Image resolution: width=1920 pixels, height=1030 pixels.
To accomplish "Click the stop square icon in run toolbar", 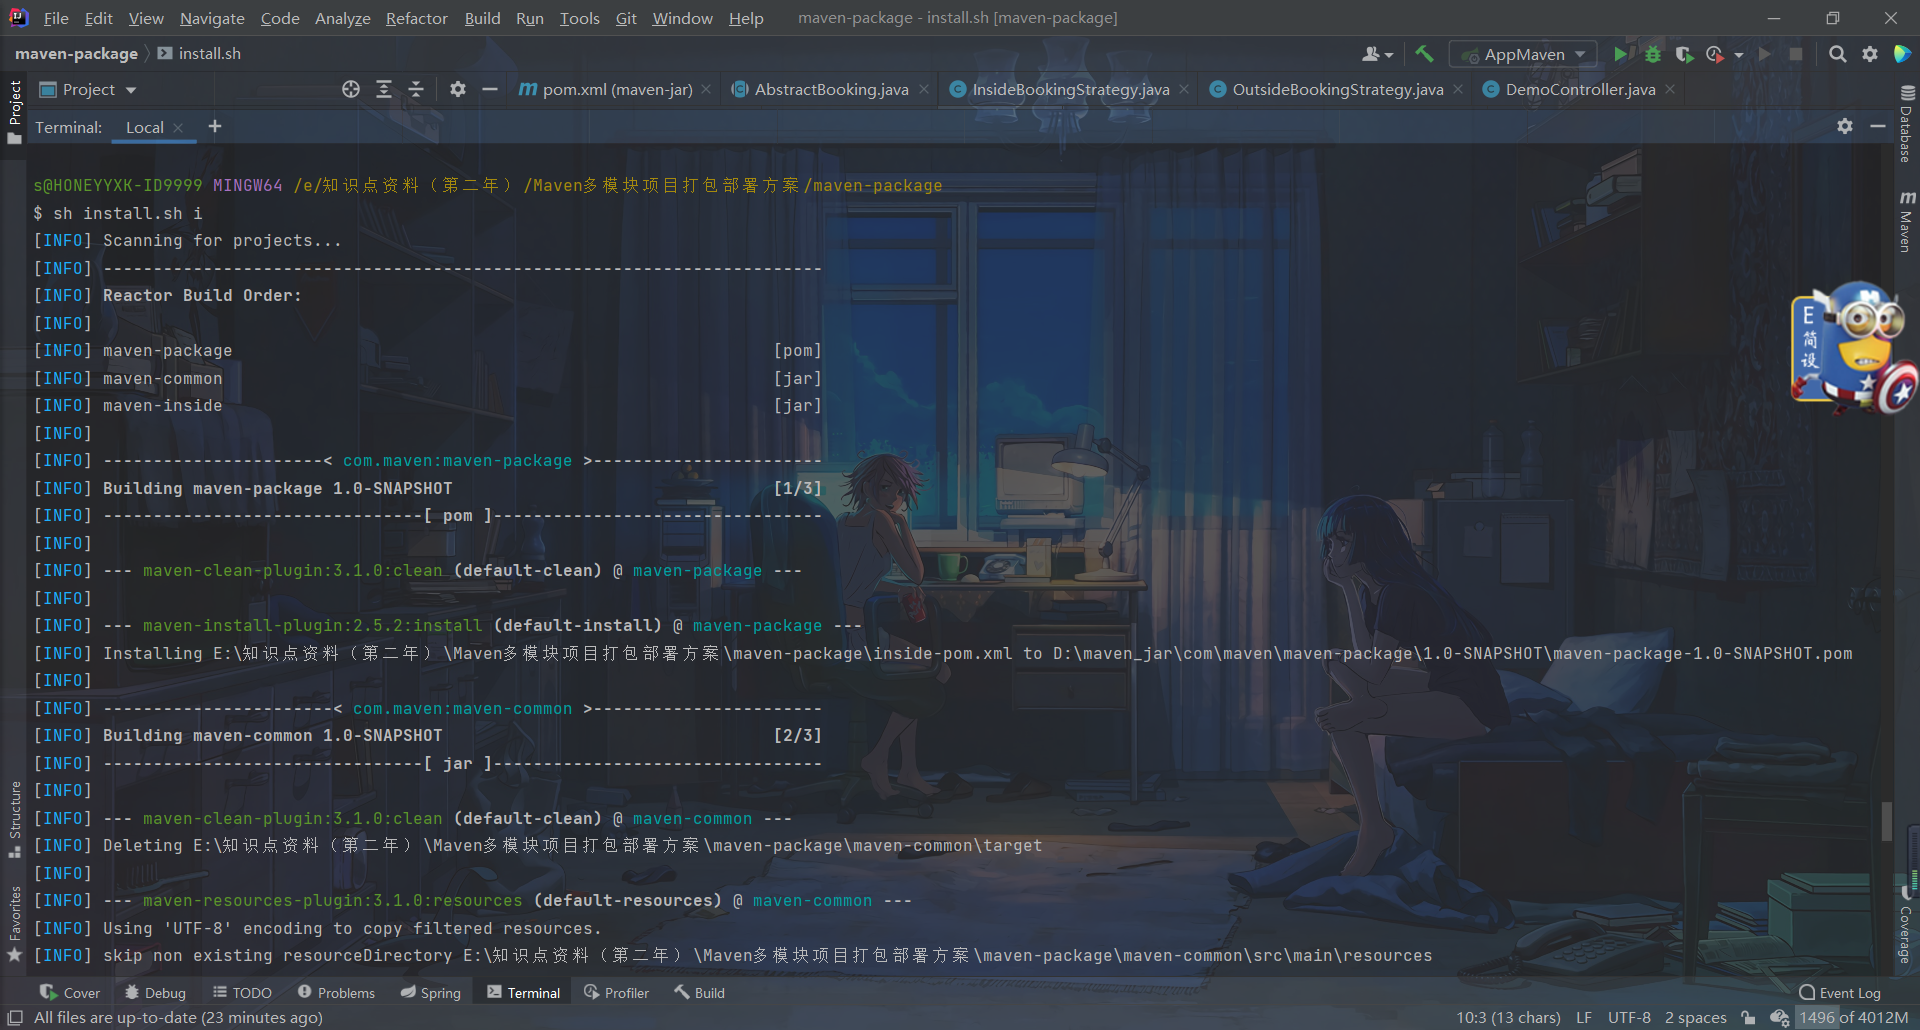I will click(1796, 54).
